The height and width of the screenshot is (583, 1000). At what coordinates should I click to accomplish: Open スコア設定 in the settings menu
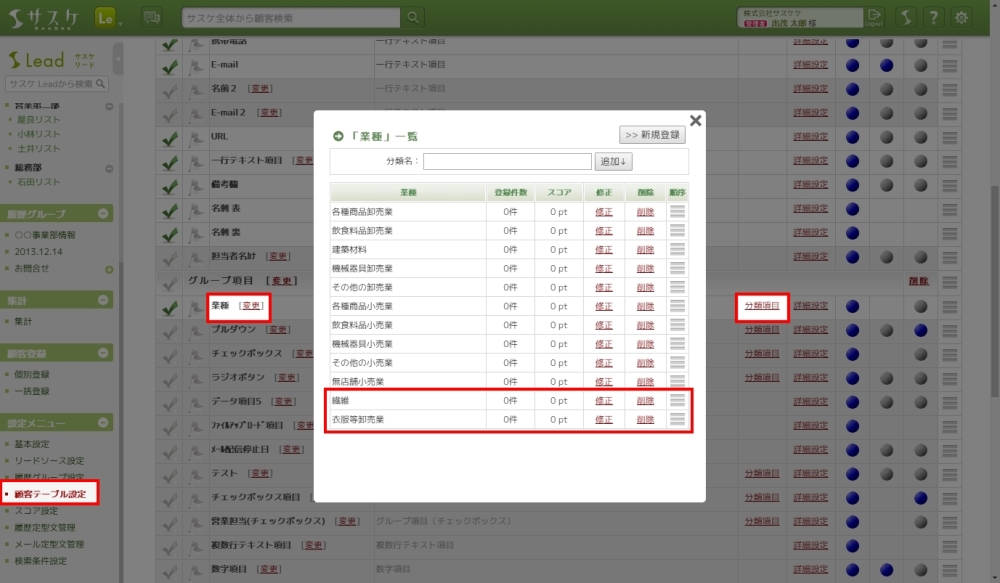click(36, 510)
